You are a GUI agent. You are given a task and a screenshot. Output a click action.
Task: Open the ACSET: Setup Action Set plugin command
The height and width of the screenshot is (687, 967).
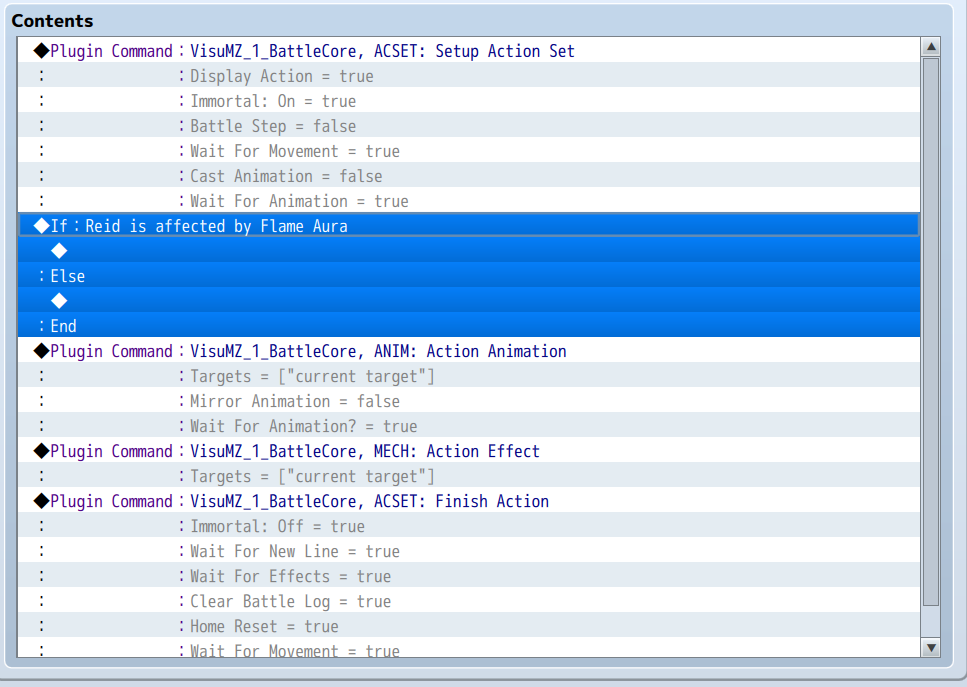coord(300,51)
